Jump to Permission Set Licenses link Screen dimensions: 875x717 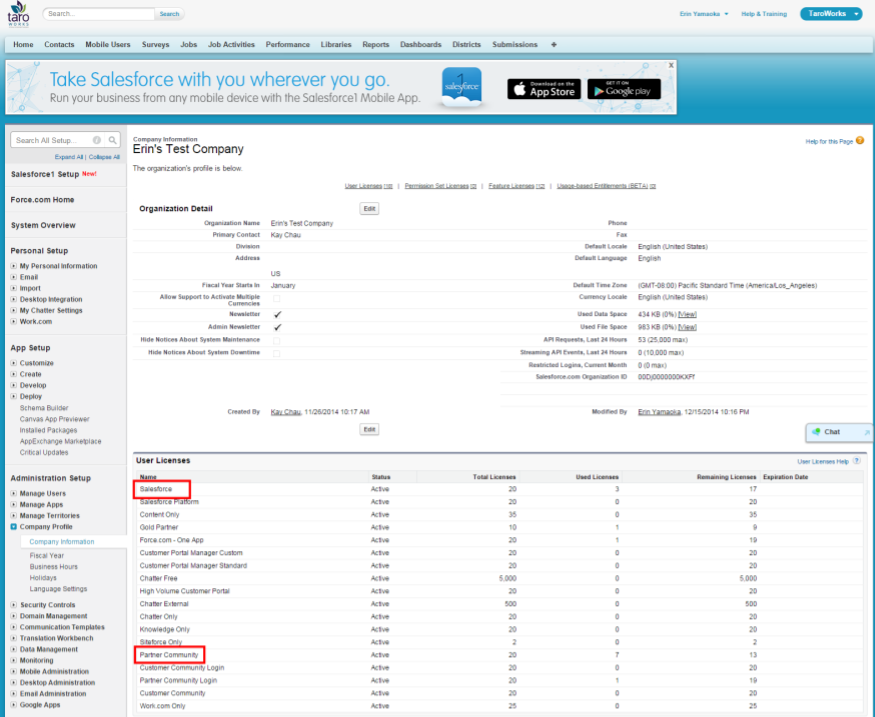440,186
